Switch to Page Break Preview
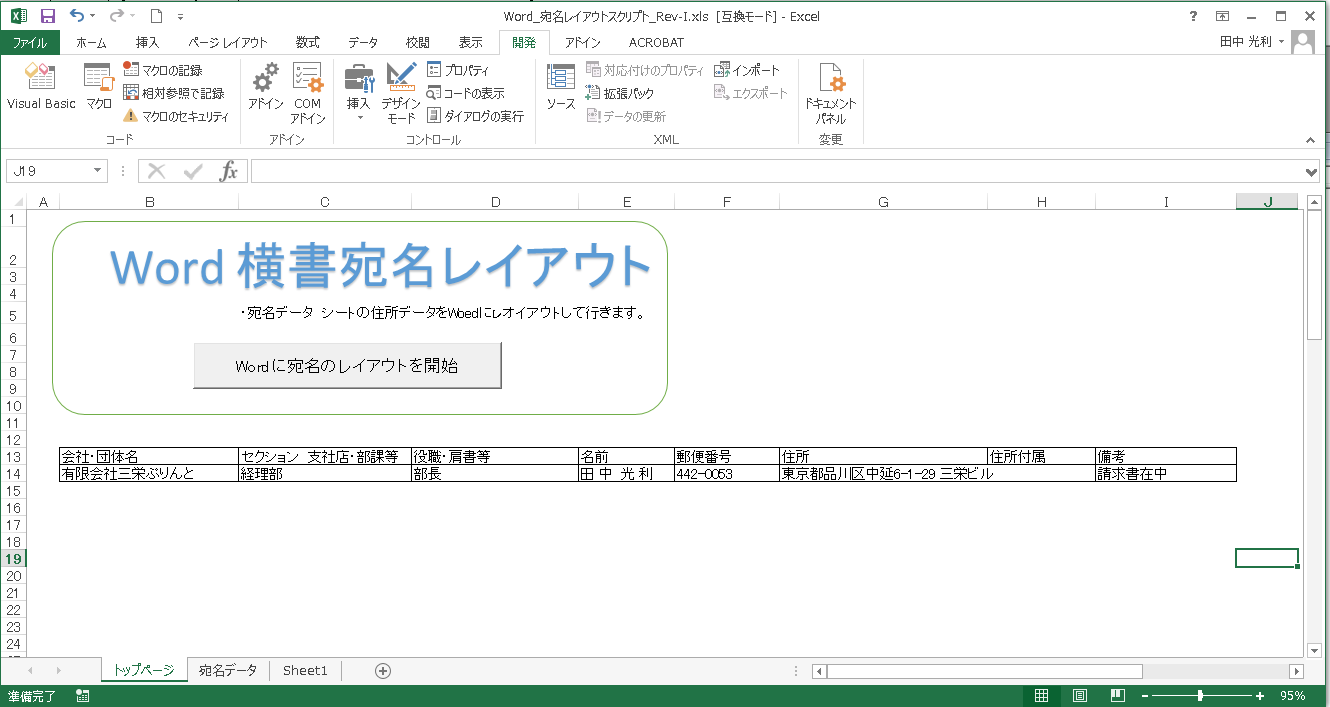 (x=1118, y=696)
